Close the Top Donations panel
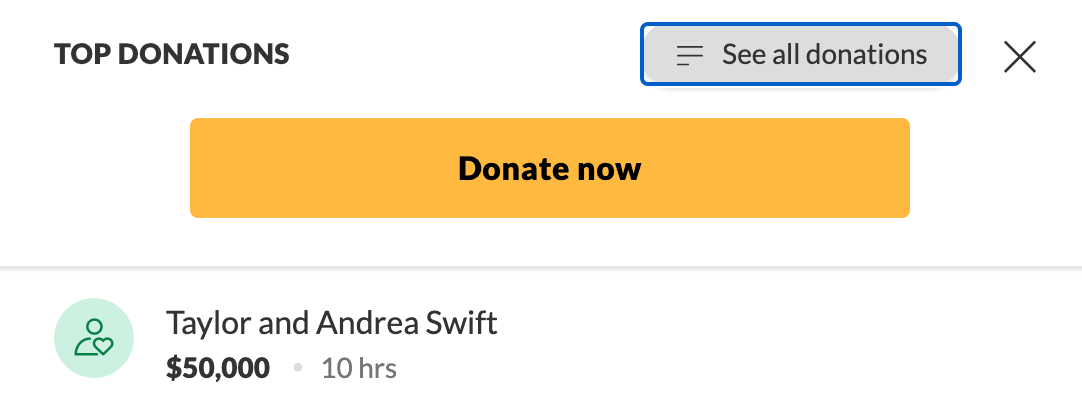 click(x=1019, y=56)
